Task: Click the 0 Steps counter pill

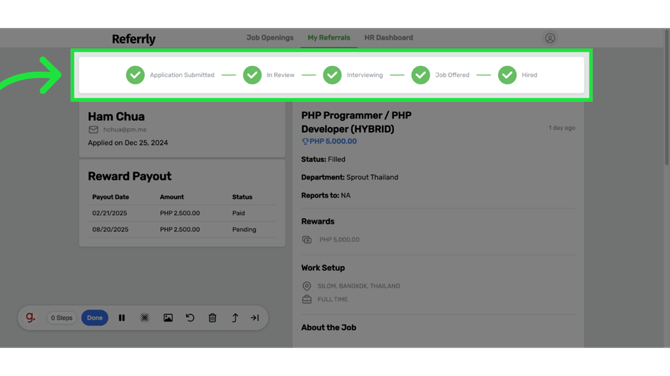Action: (x=62, y=318)
